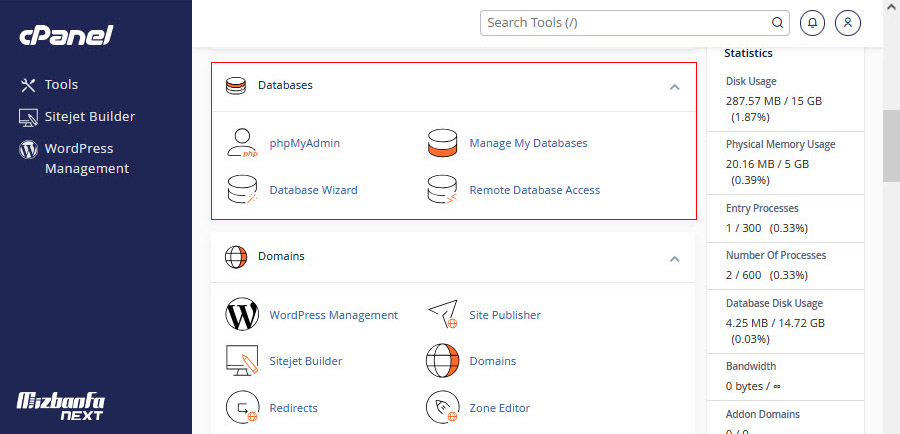Click the 2 / 600 (0.33%) value
Screen dimensions: 900x434
point(767,275)
